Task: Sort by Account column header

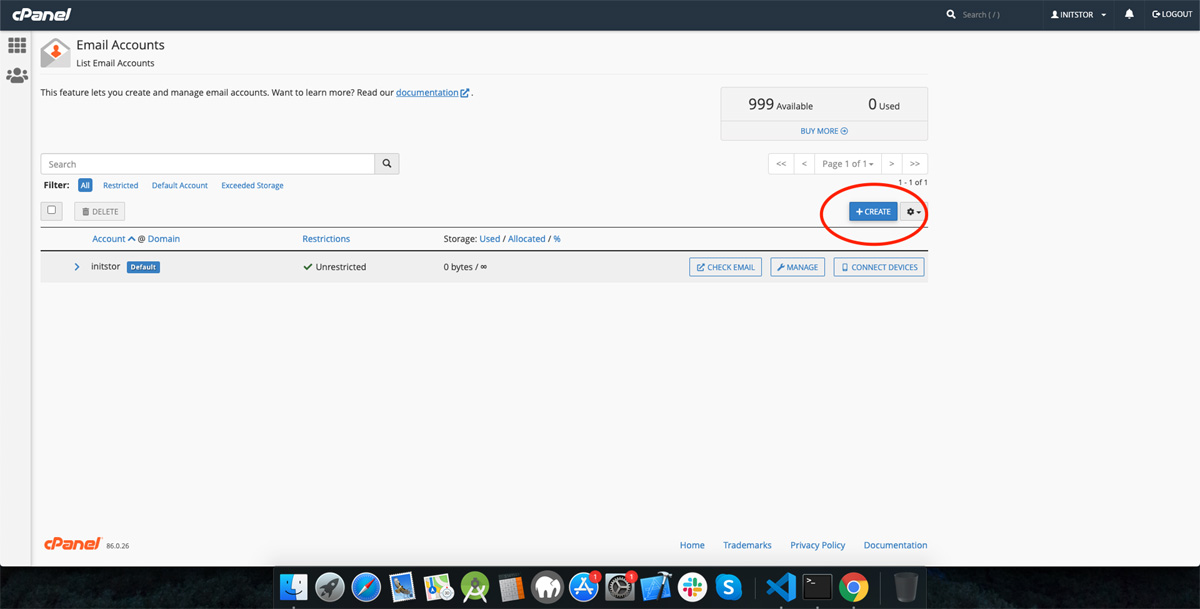Action: pos(109,239)
